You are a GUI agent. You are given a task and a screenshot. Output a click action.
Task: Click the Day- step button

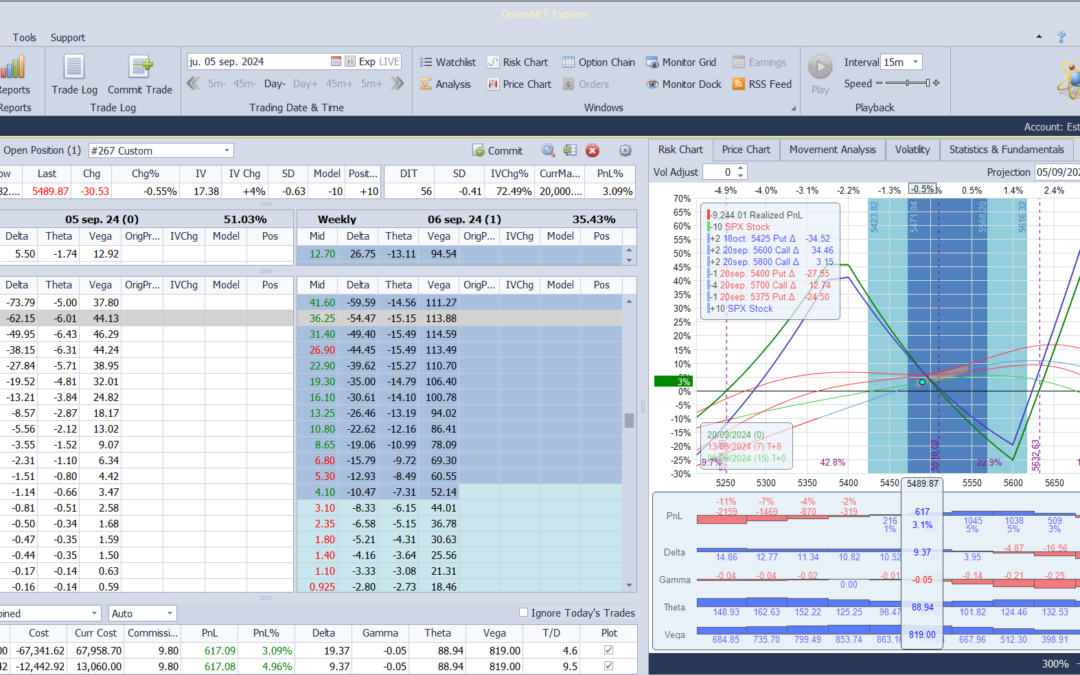coord(275,84)
